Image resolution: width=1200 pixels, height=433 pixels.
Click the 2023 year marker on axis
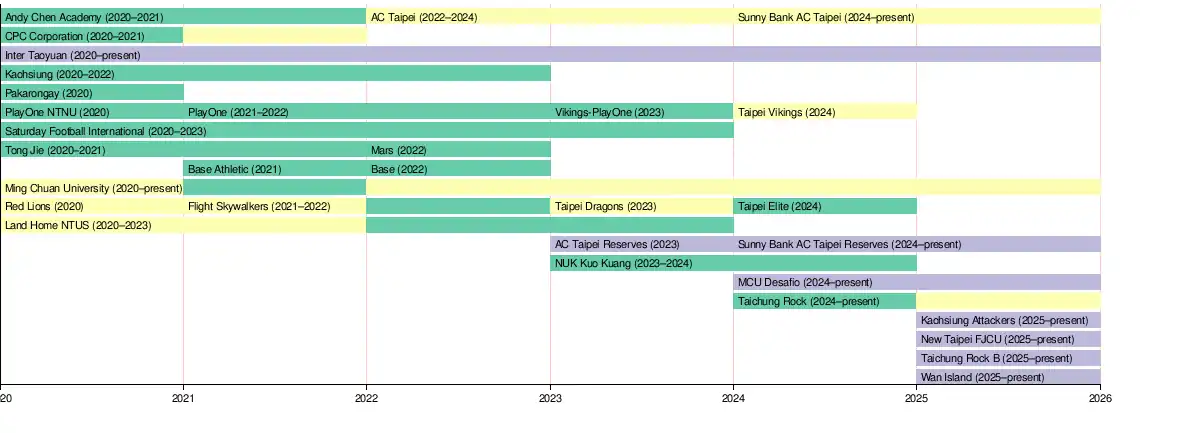(x=550, y=398)
